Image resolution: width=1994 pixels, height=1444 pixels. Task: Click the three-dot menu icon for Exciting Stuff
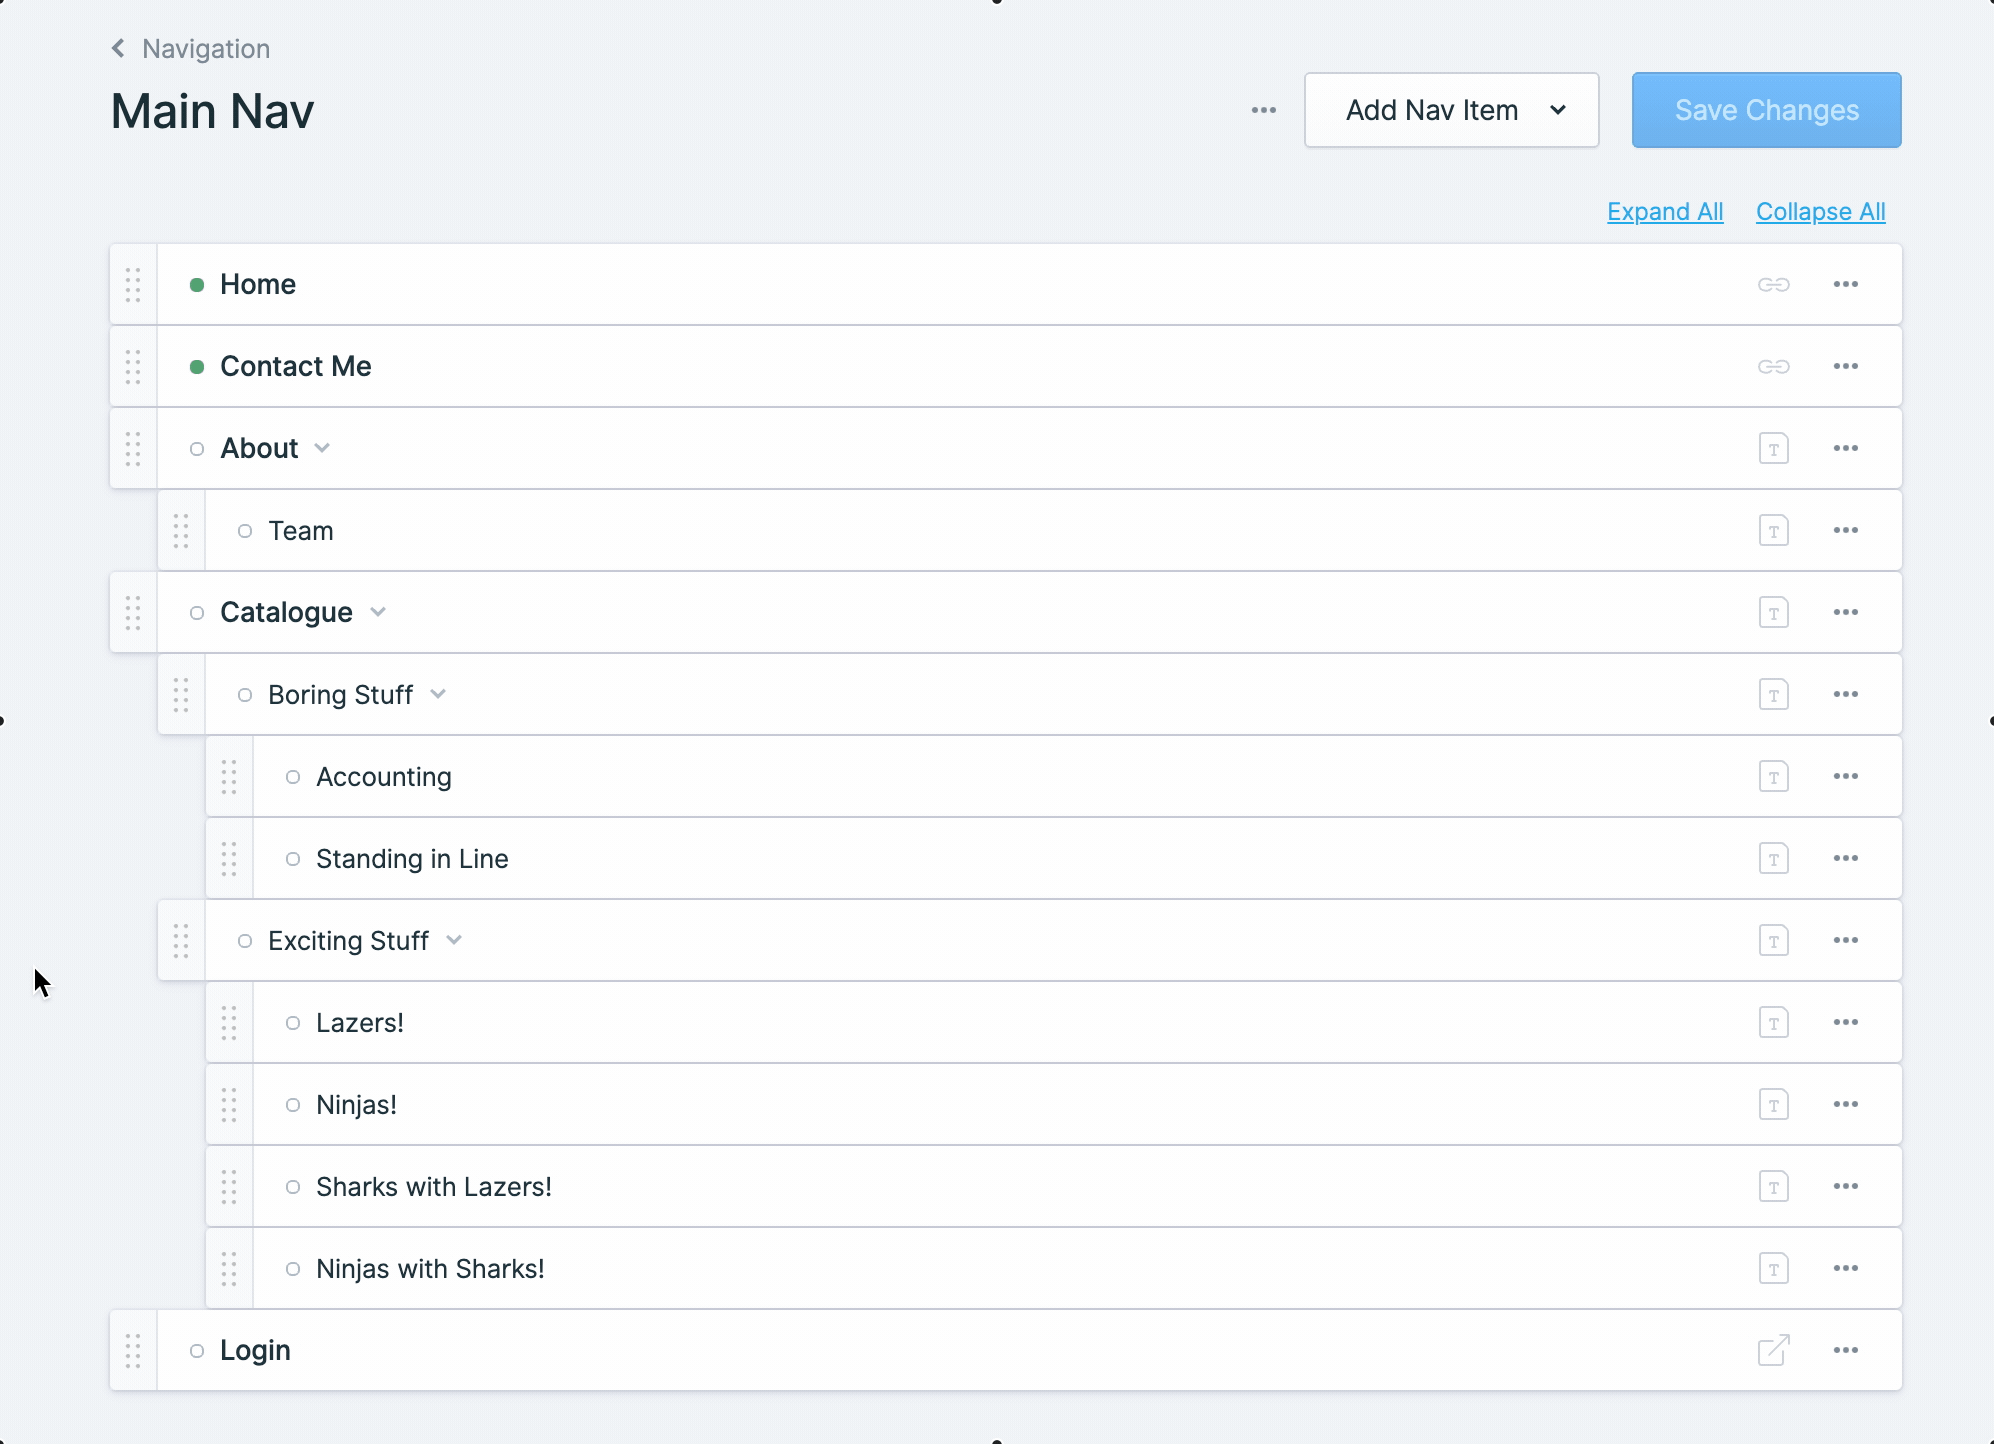pos(1845,939)
